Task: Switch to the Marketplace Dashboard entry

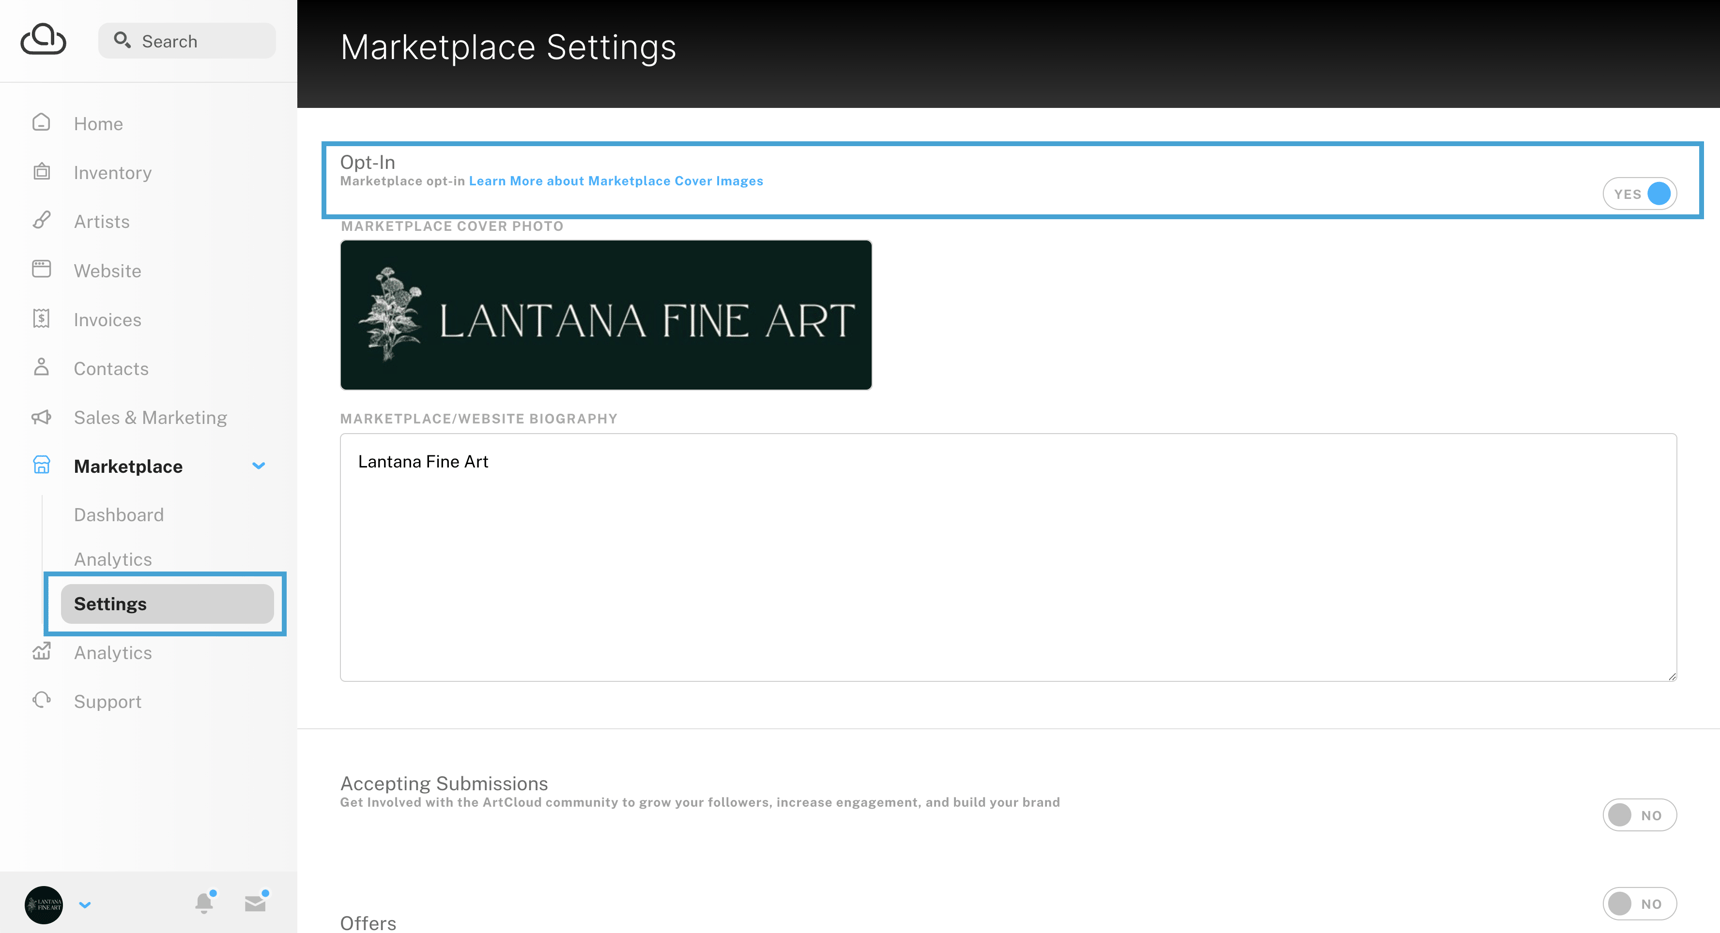Action: point(118,514)
